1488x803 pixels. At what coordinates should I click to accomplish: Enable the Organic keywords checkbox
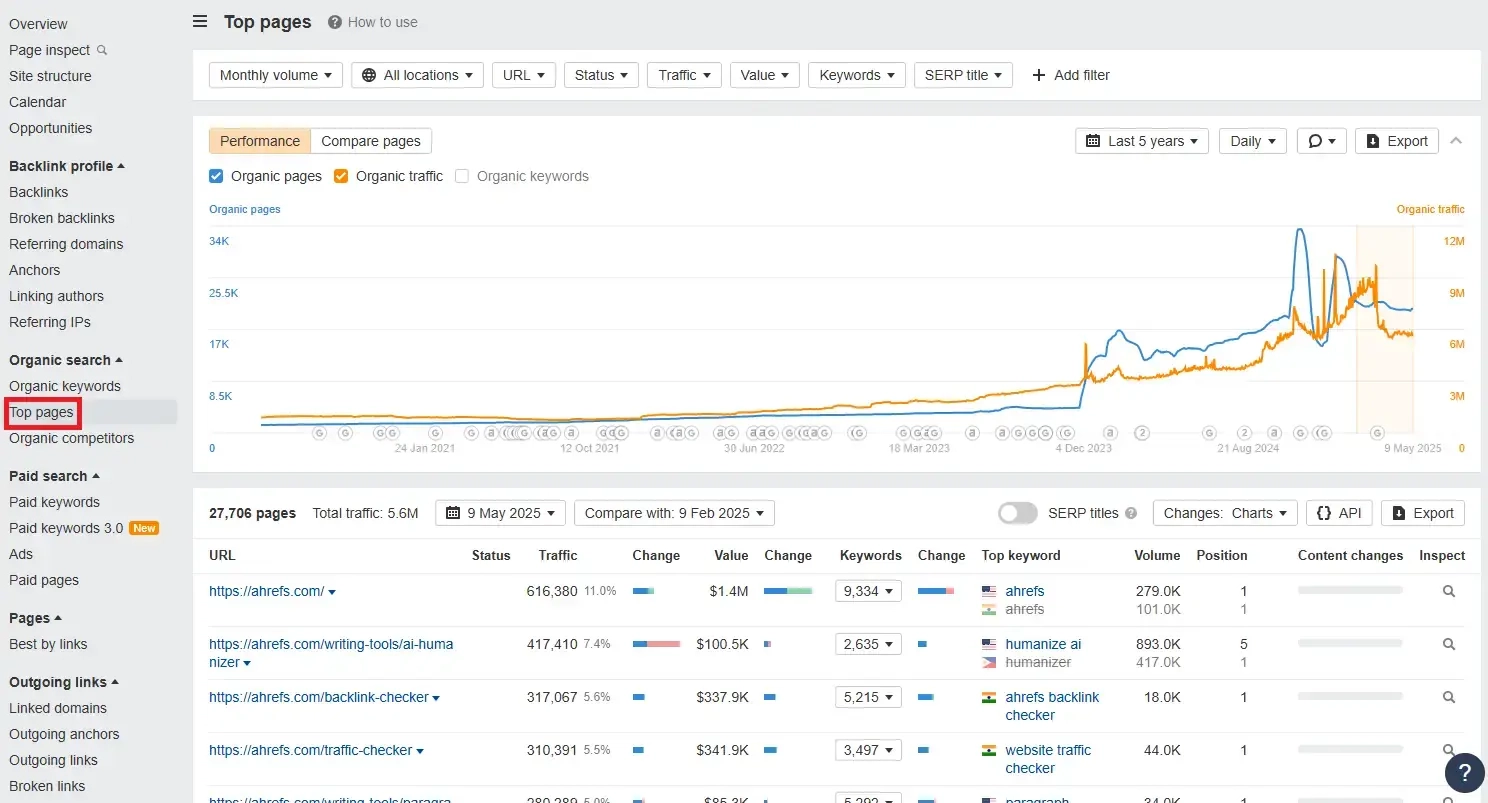(462, 176)
